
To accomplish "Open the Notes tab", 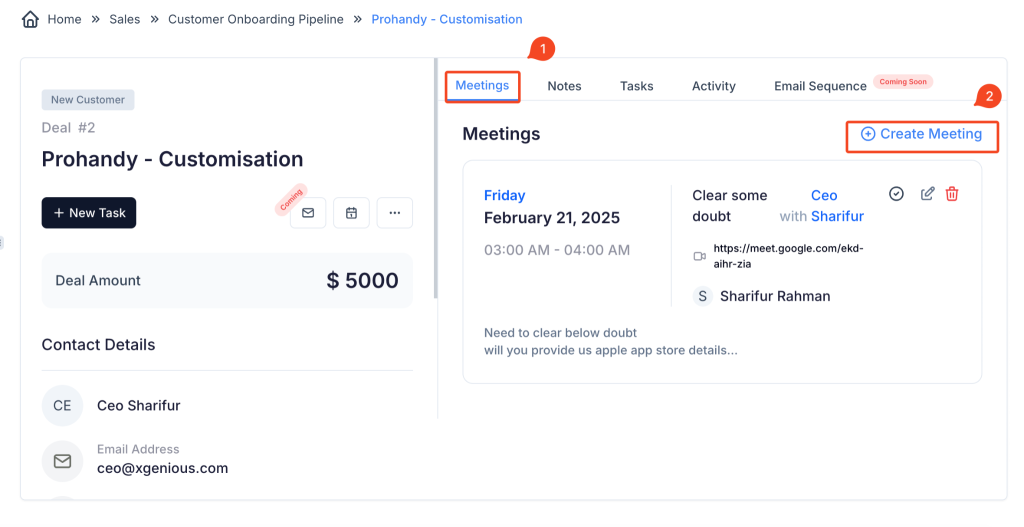I will tap(564, 86).
